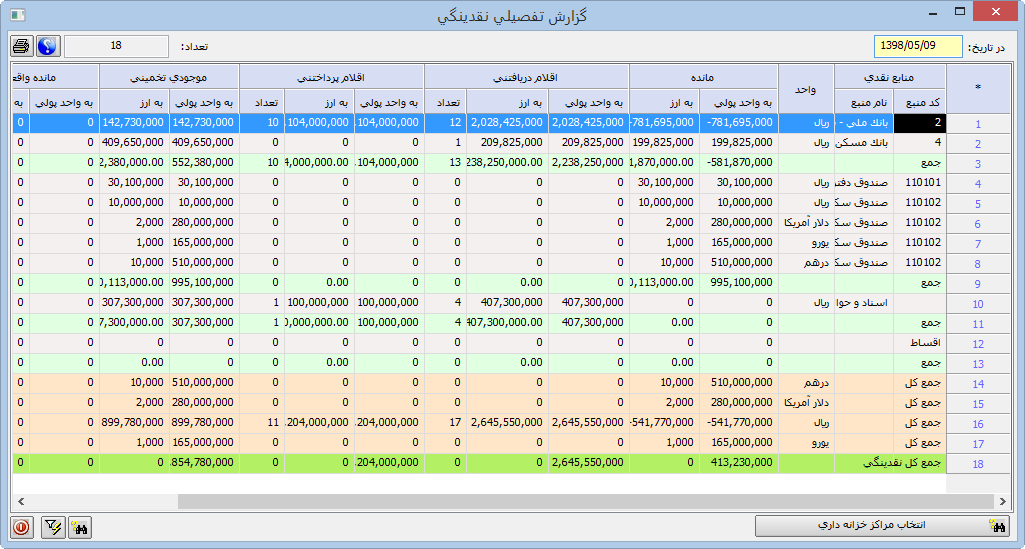Click the printer icon to print the report

[x=21, y=47]
